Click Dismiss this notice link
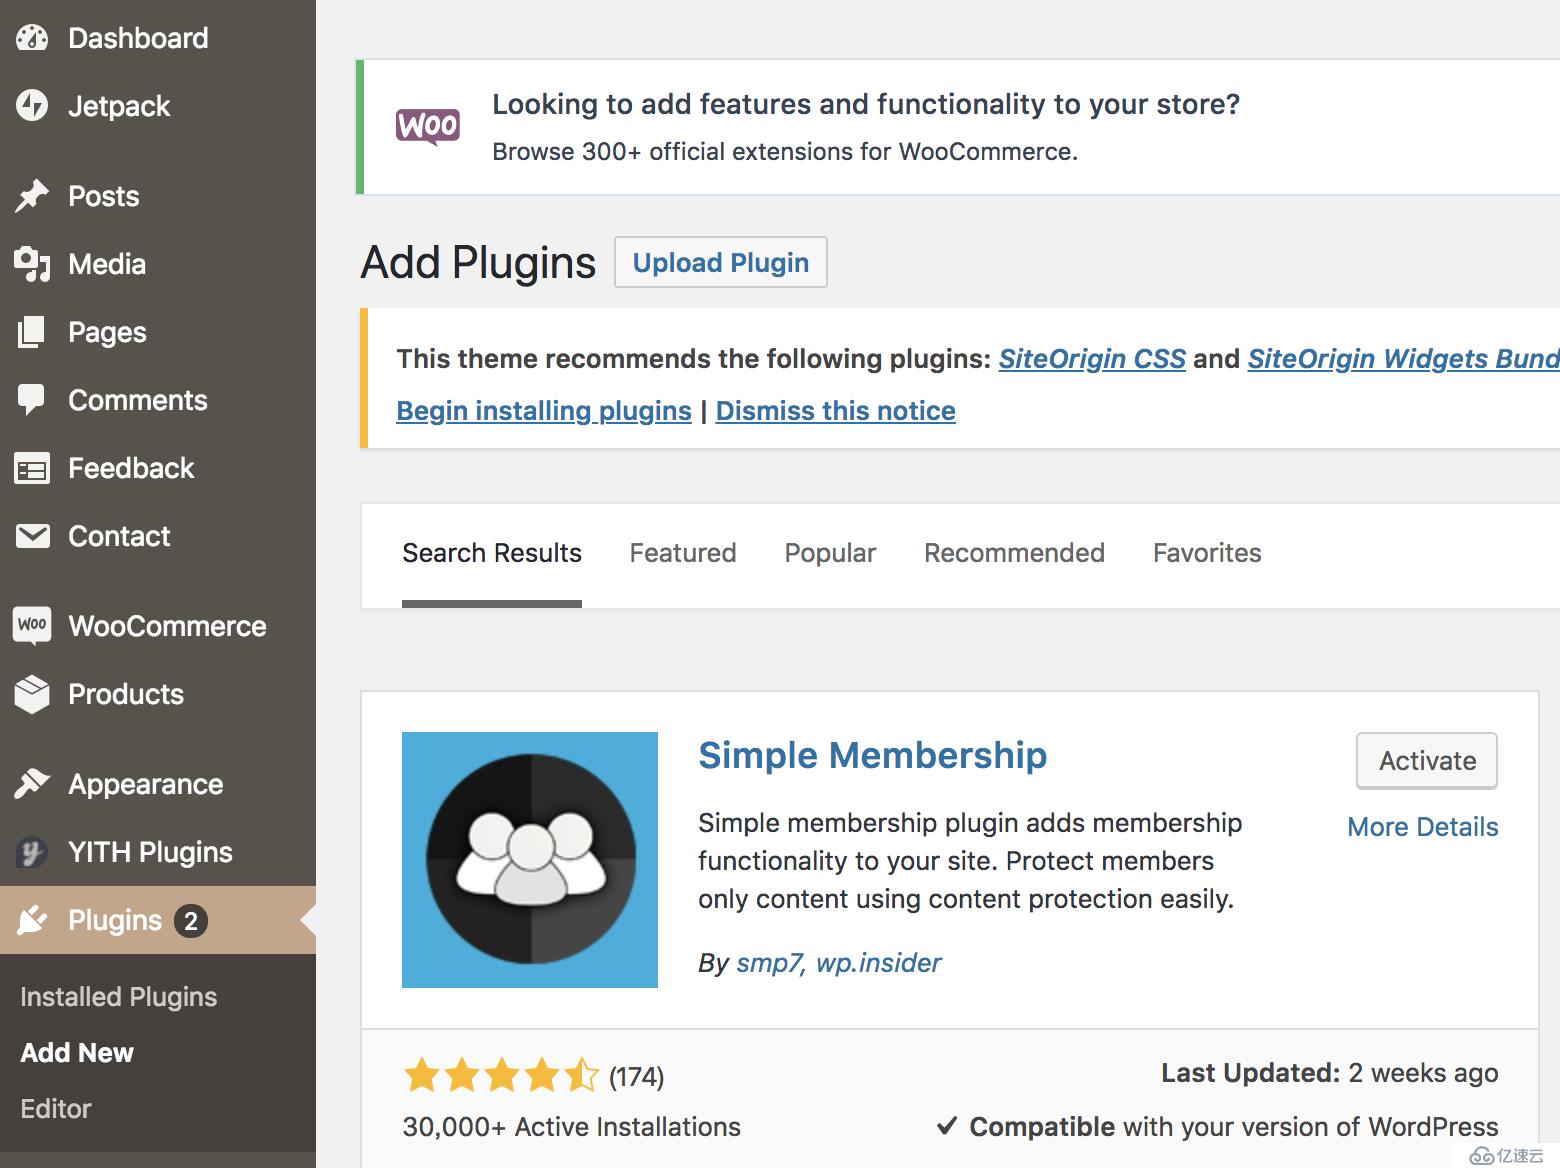Image resolution: width=1560 pixels, height=1168 pixels. pyautogui.click(x=836, y=411)
